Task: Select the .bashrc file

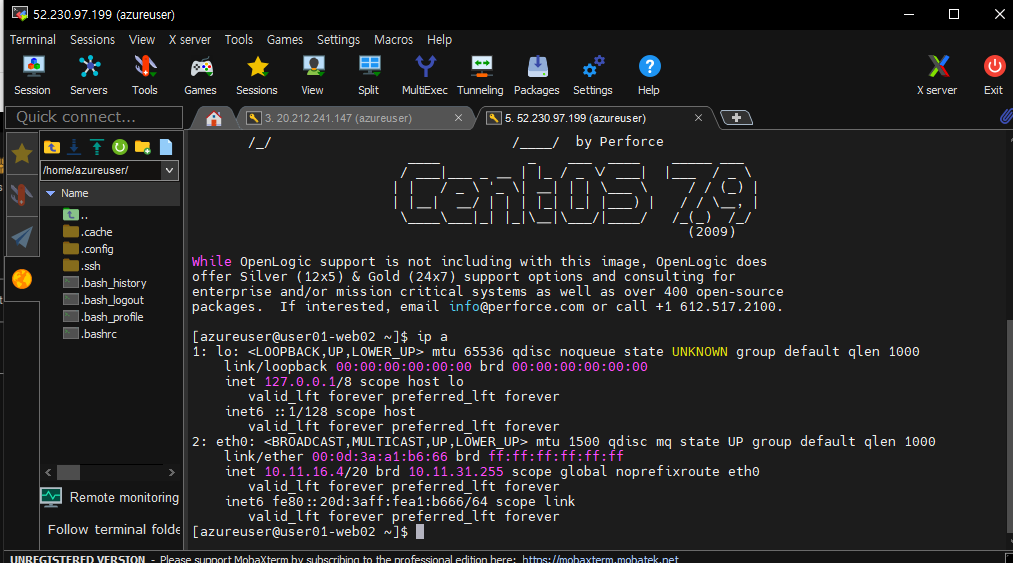Action: pos(90,334)
